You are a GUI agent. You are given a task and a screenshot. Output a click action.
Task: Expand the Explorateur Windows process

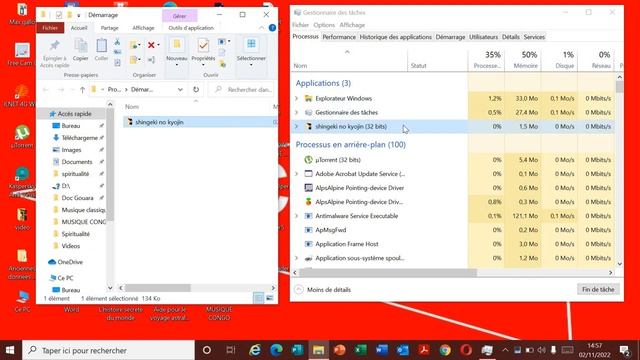(x=297, y=98)
